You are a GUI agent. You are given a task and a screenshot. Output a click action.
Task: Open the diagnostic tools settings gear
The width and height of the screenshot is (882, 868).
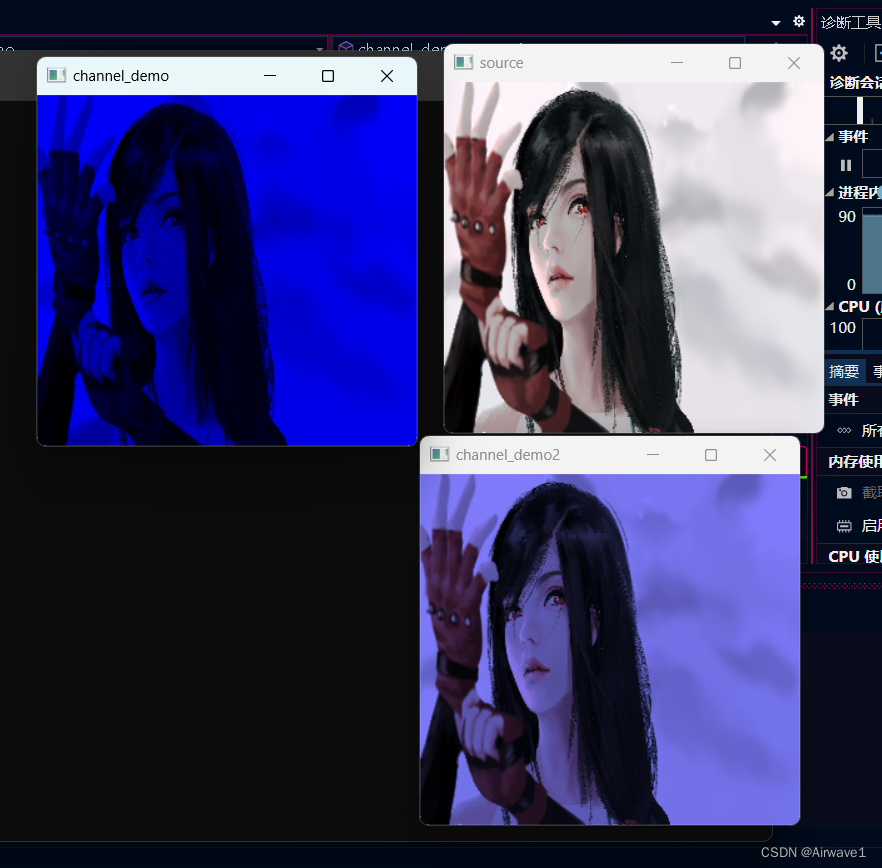[839, 53]
